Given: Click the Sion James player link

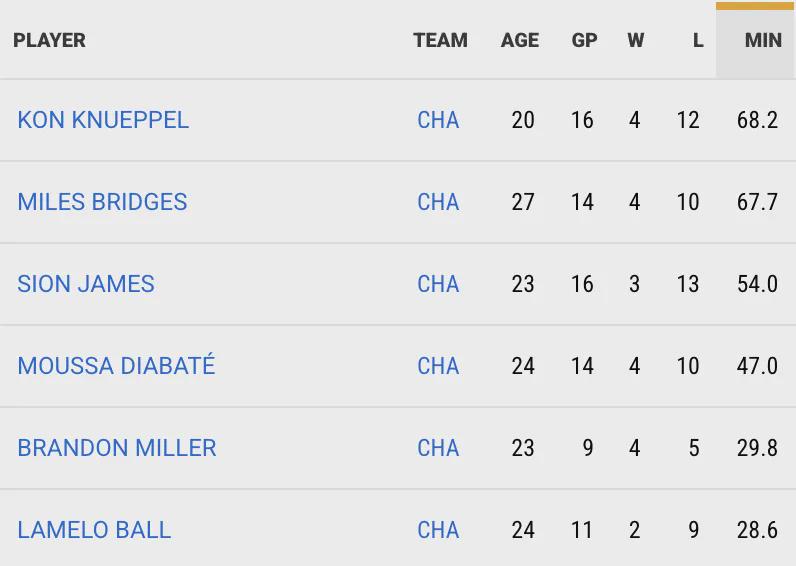Looking at the screenshot, I should click(x=86, y=284).
